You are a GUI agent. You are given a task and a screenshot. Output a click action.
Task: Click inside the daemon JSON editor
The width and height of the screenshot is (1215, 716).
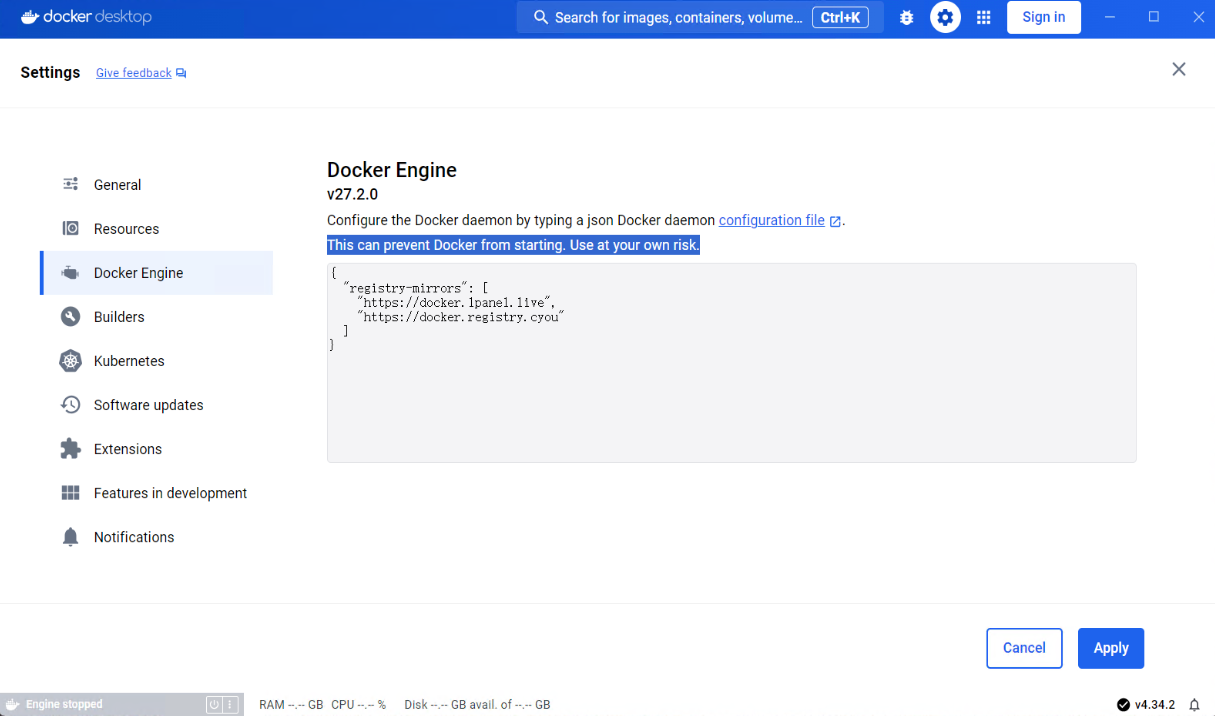click(x=731, y=400)
